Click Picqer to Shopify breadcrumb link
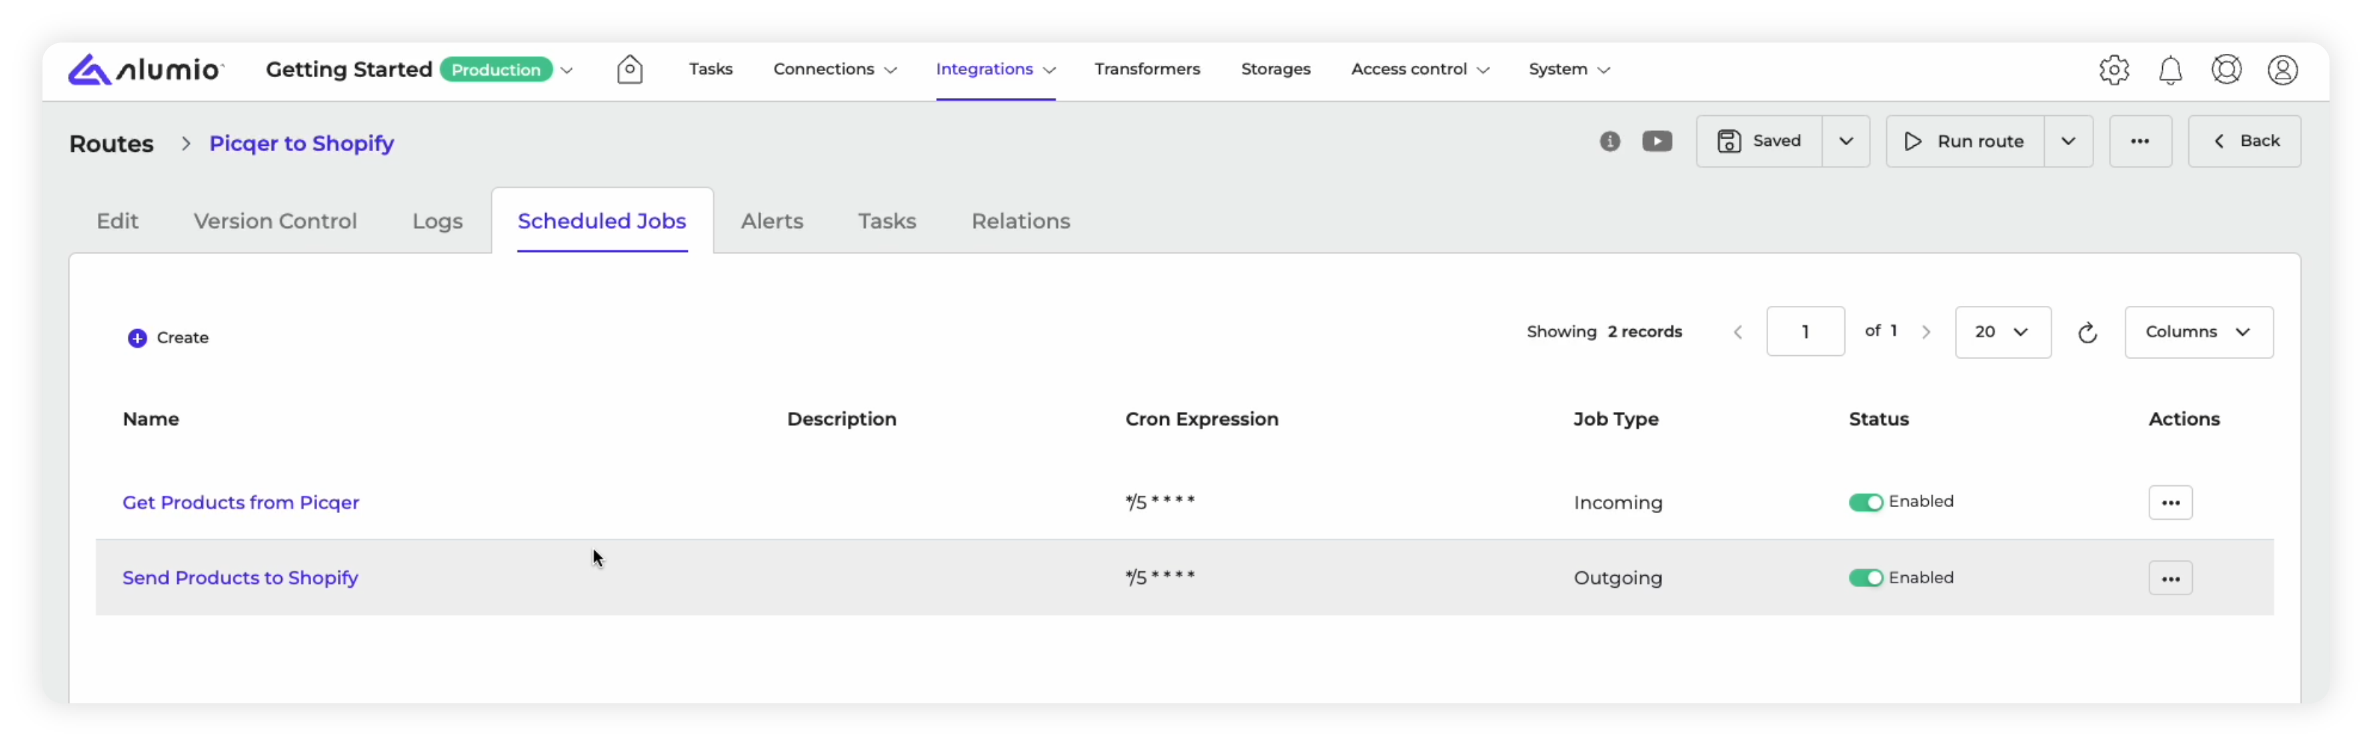 [301, 143]
